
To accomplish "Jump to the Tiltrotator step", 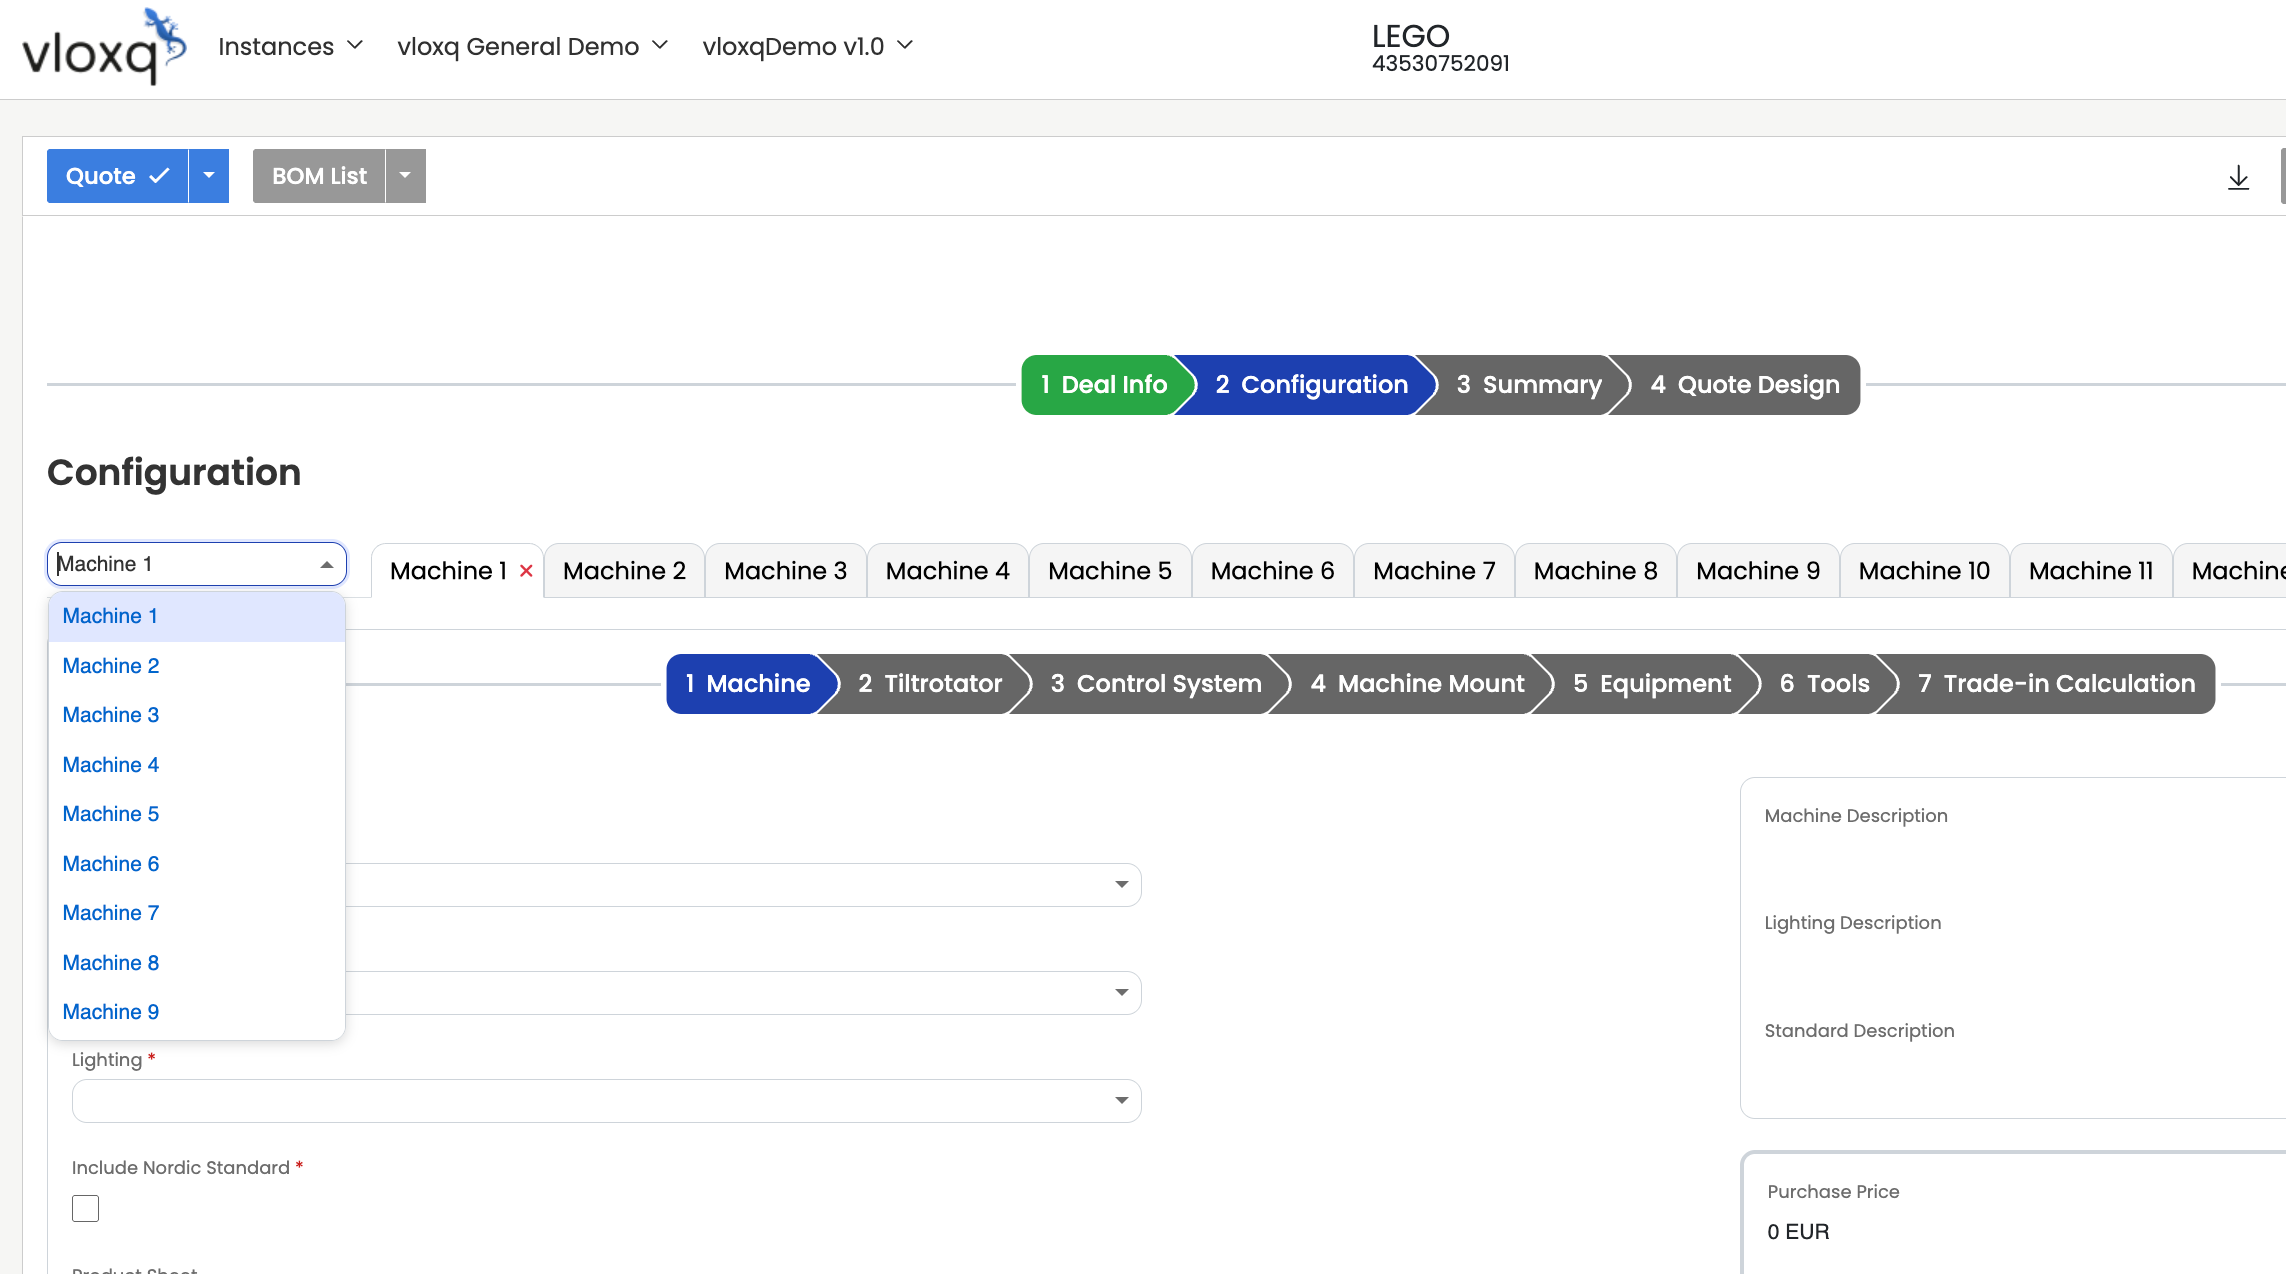I will point(929,684).
